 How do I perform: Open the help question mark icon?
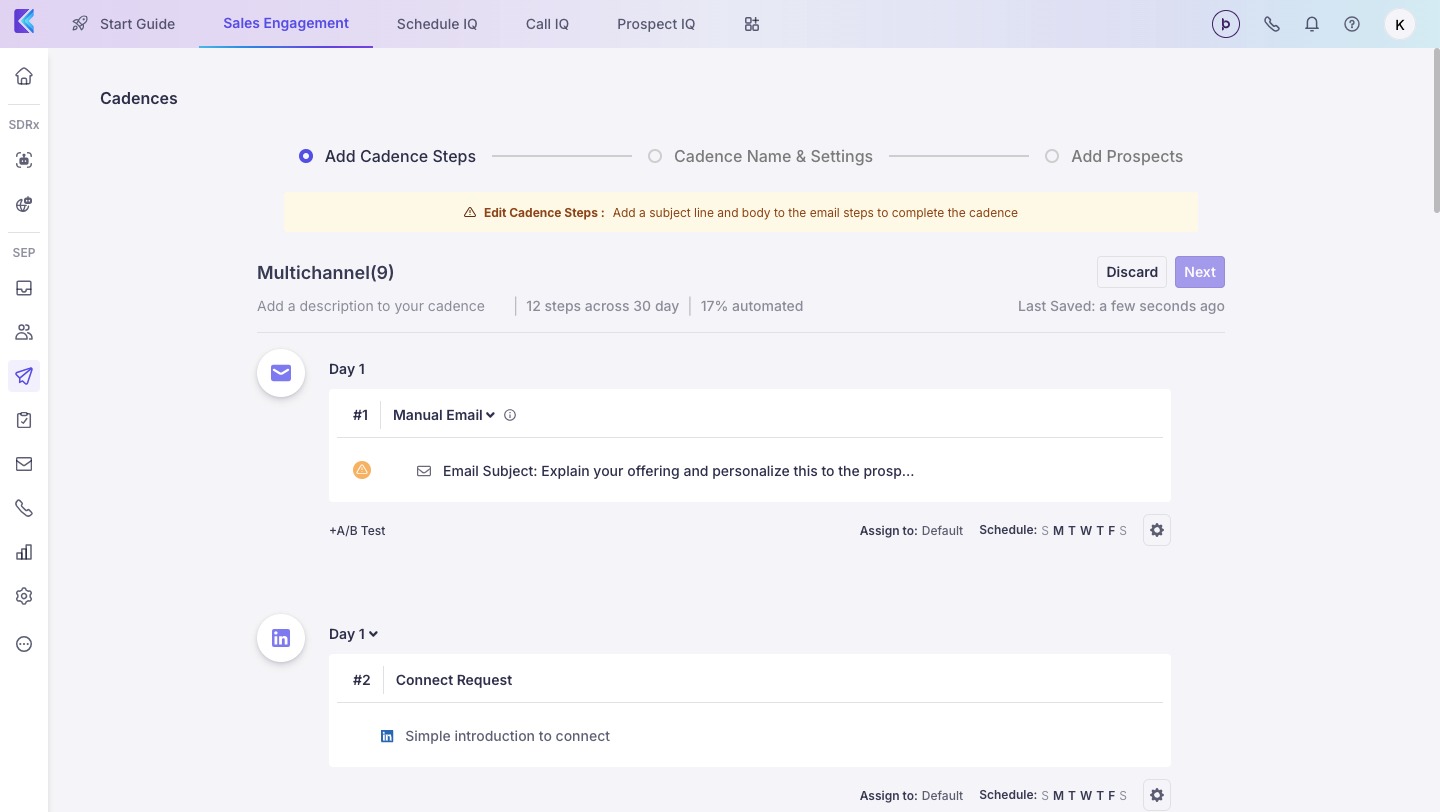click(1351, 24)
